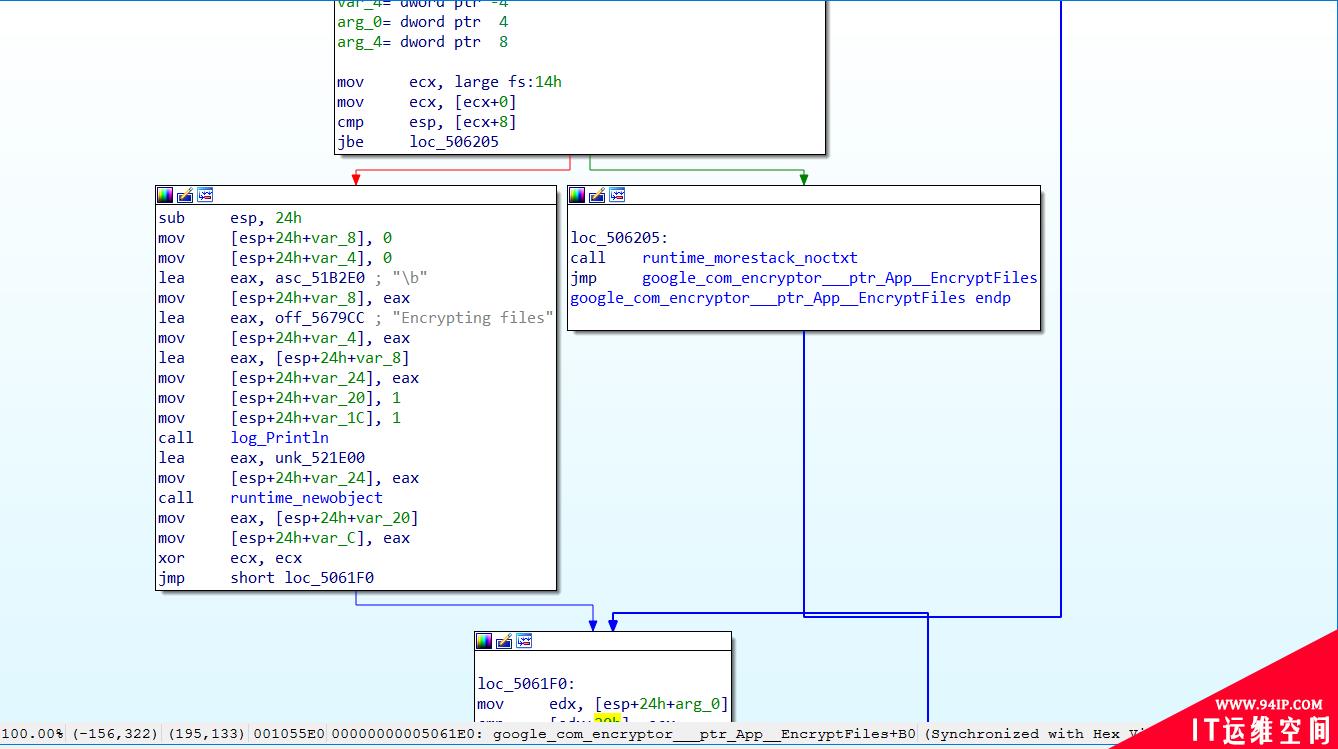The width and height of the screenshot is (1338, 749).
Task: Click the sub esp, 24h instruction
Action: (230, 218)
